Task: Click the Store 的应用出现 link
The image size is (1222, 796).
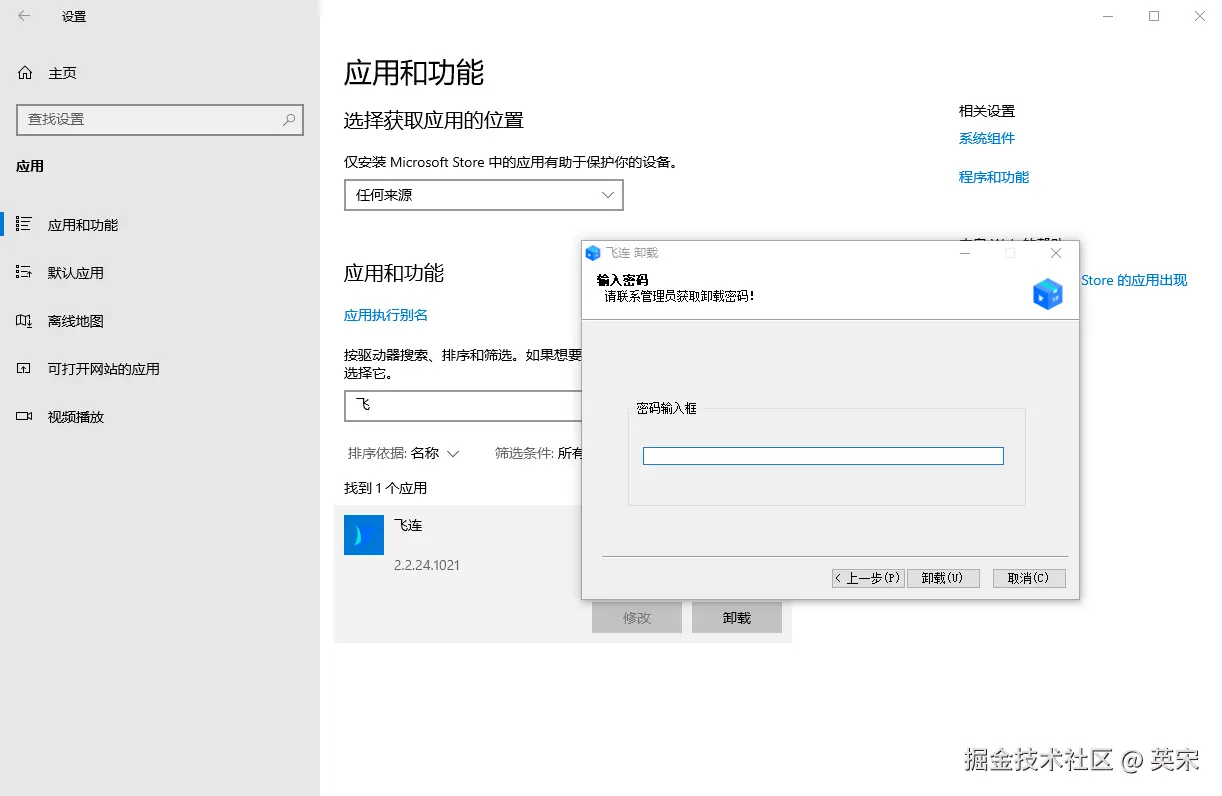Action: coord(1134,280)
